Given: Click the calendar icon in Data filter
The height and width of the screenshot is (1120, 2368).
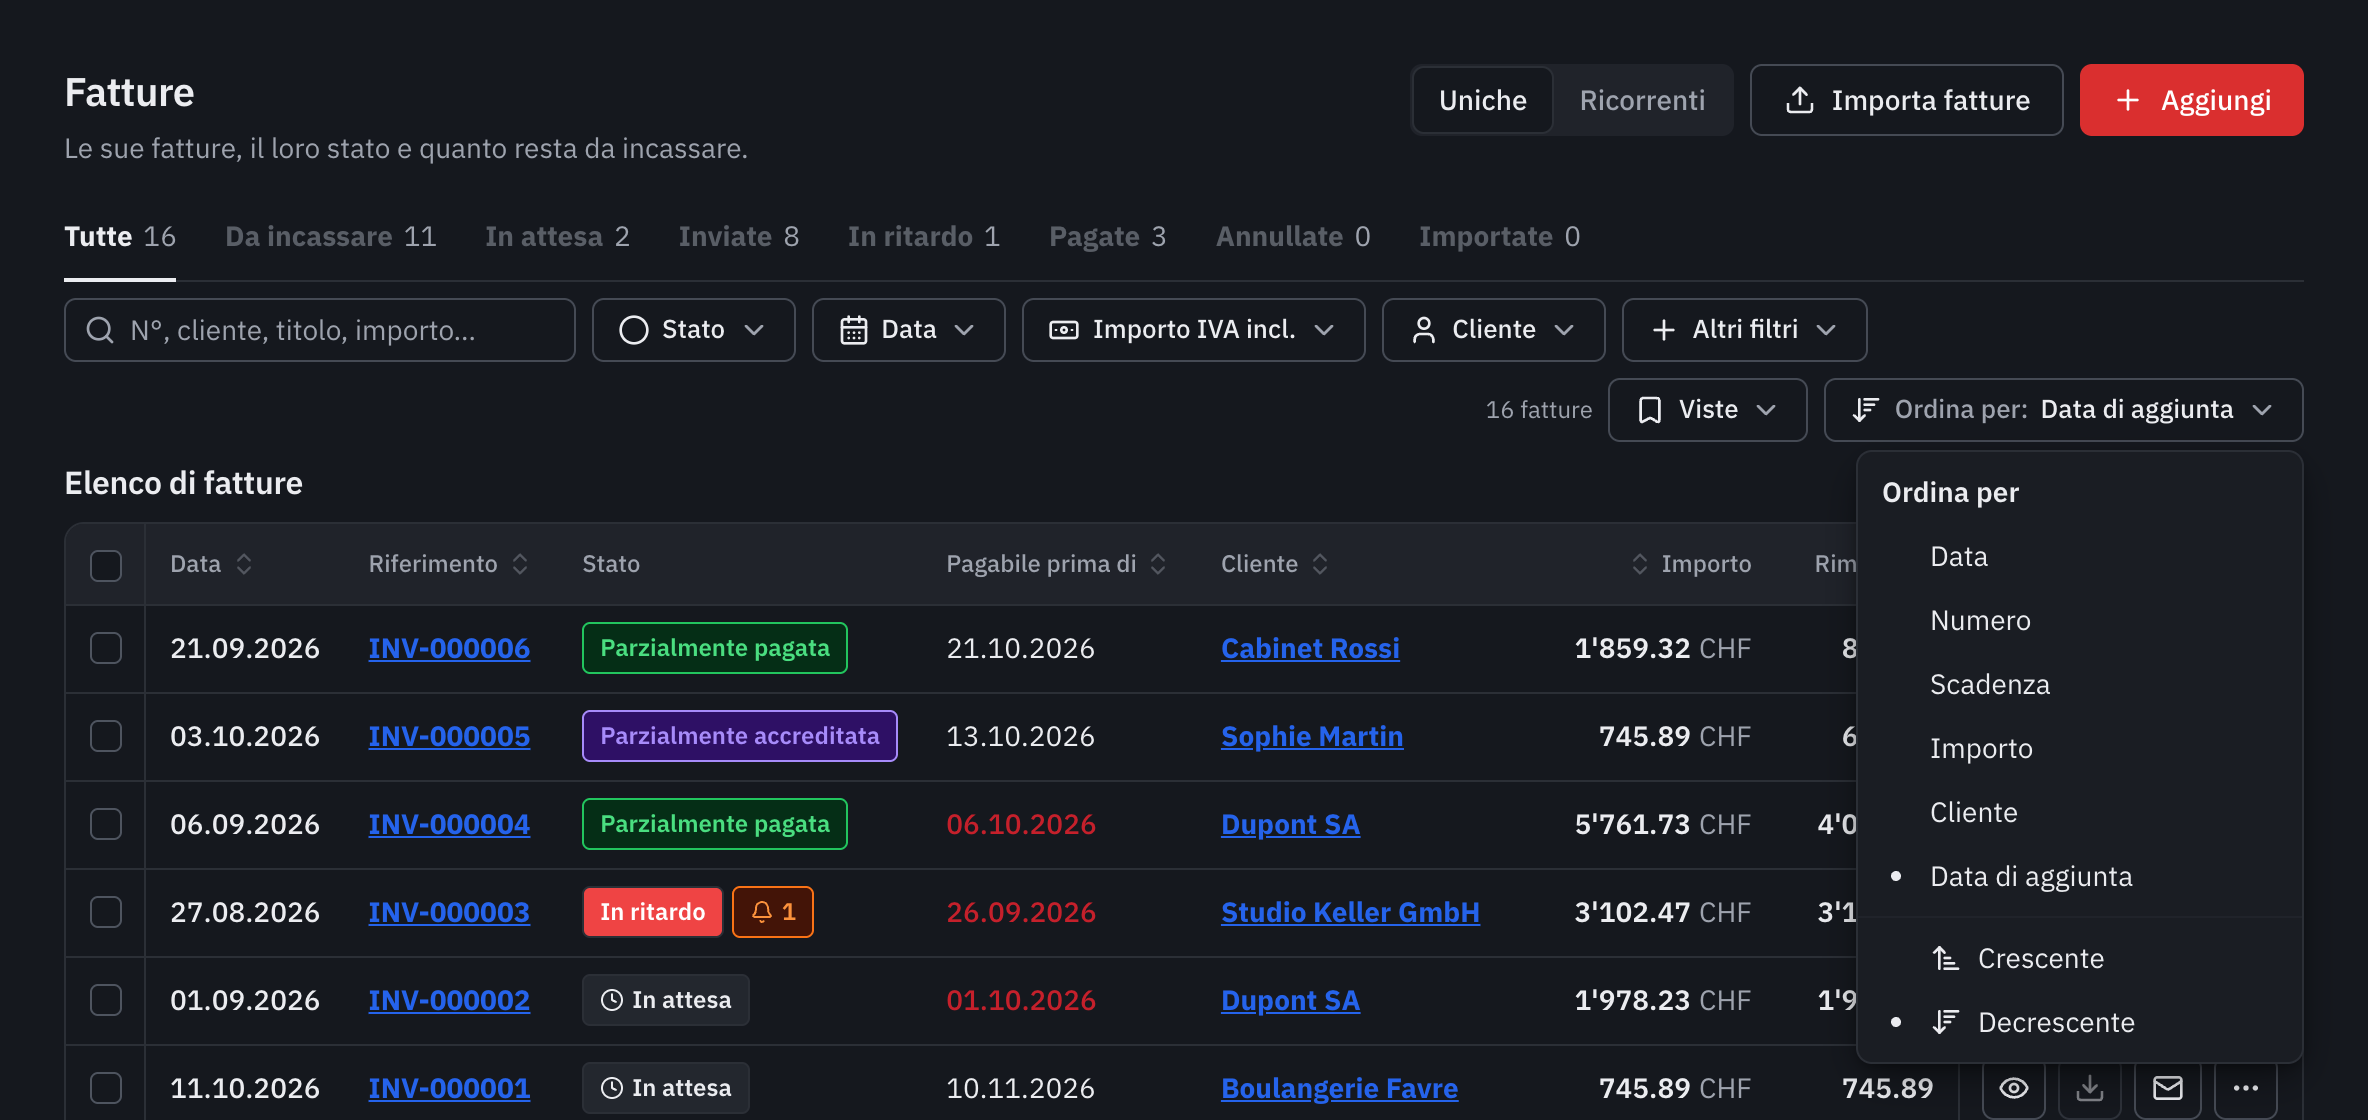Looking at the screenshot, I should click(x=853, y=330).
